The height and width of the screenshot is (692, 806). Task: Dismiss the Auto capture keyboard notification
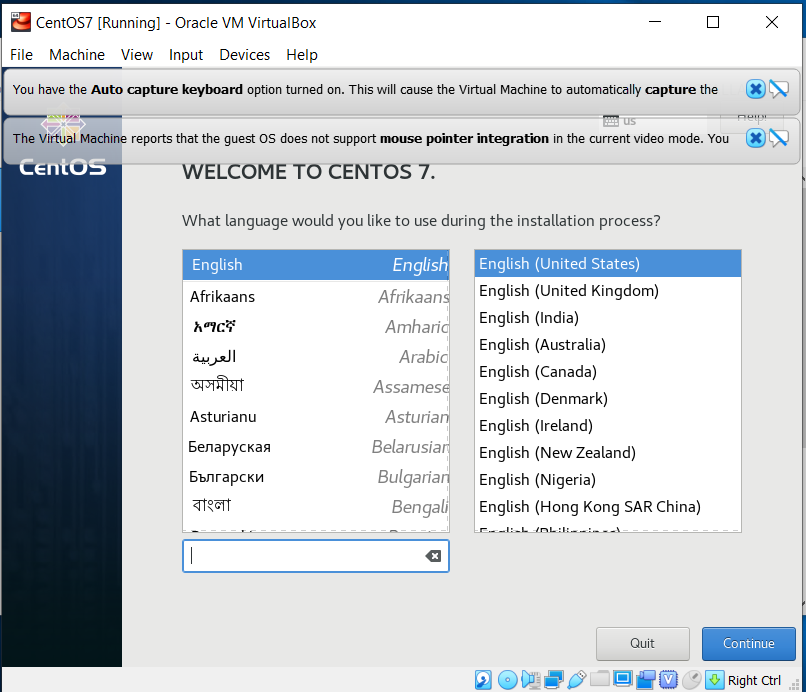point(755,89)
